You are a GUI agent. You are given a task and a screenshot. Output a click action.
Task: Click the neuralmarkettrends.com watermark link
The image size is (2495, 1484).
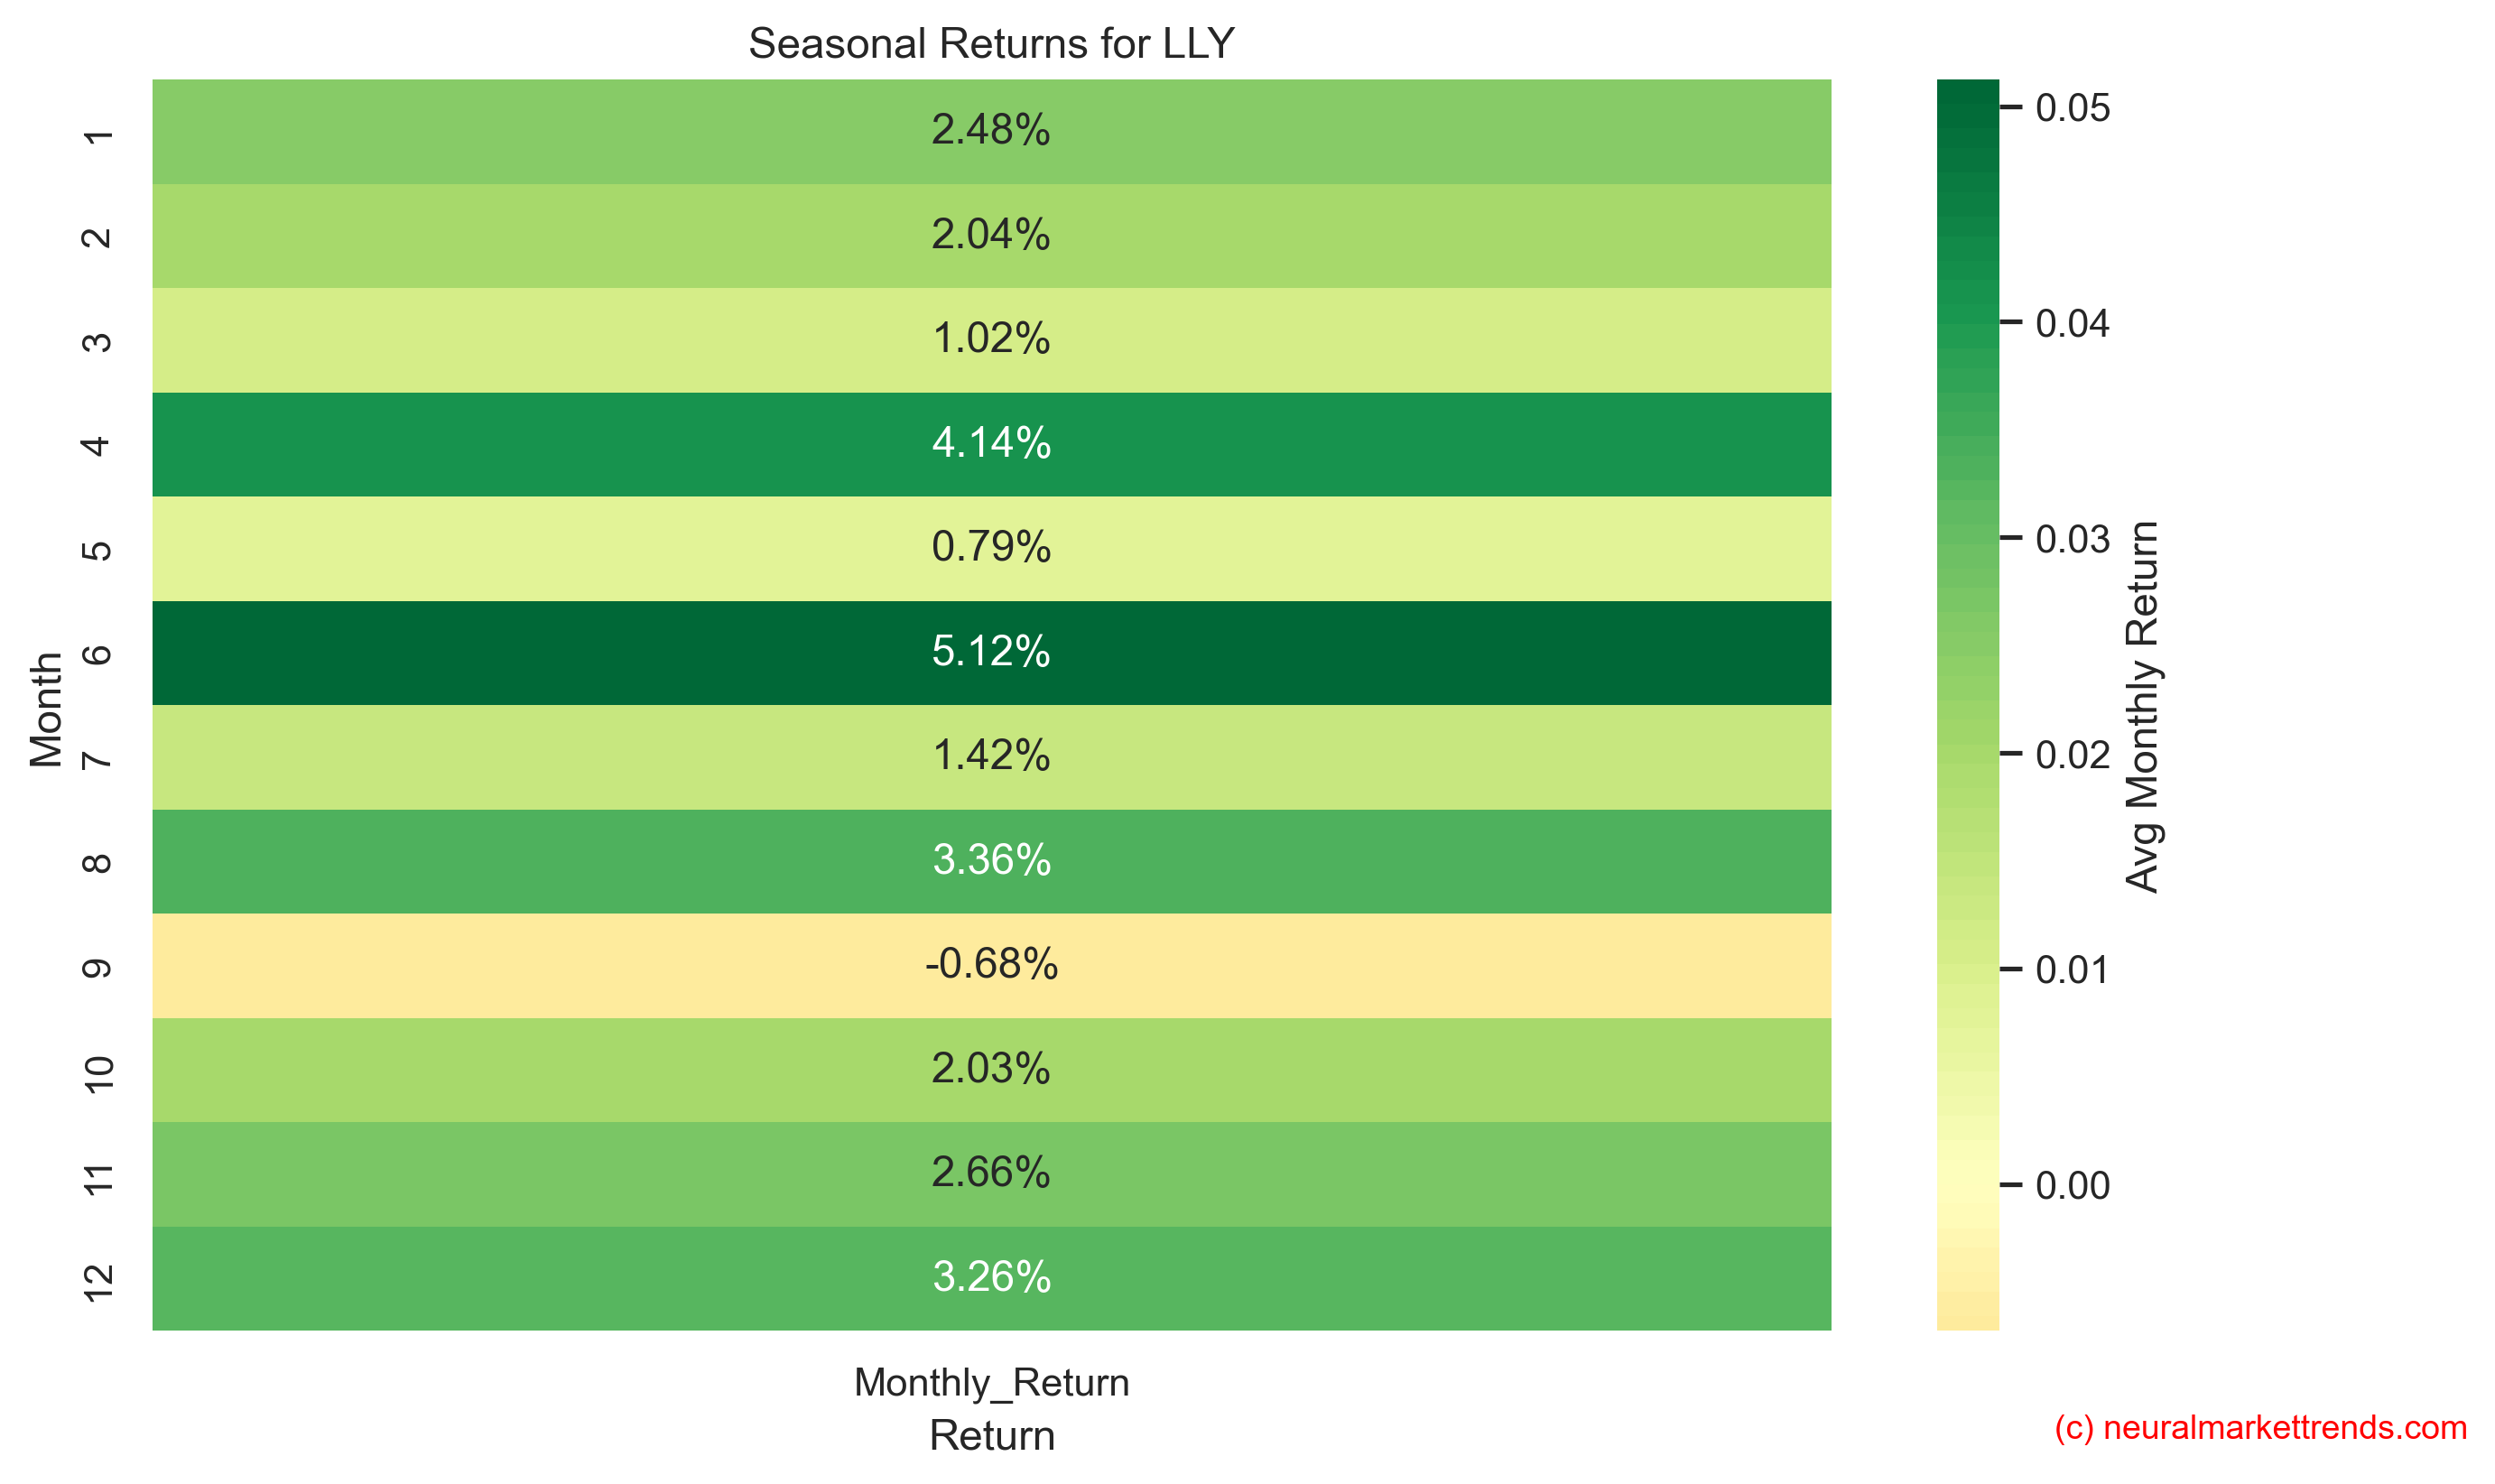coord(2259,1427)
